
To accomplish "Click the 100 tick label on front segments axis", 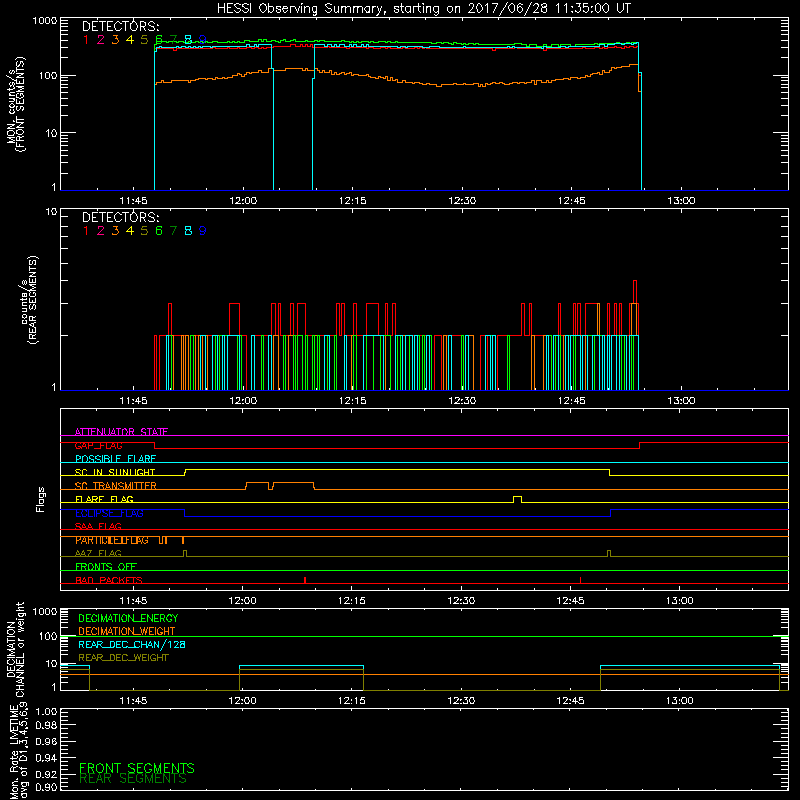I will 48,76.
